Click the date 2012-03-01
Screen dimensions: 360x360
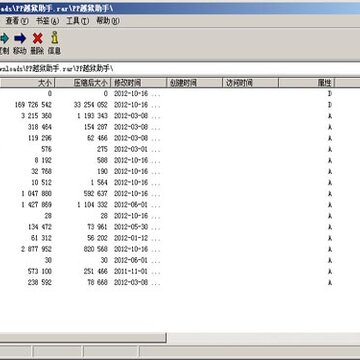point(131,149)
